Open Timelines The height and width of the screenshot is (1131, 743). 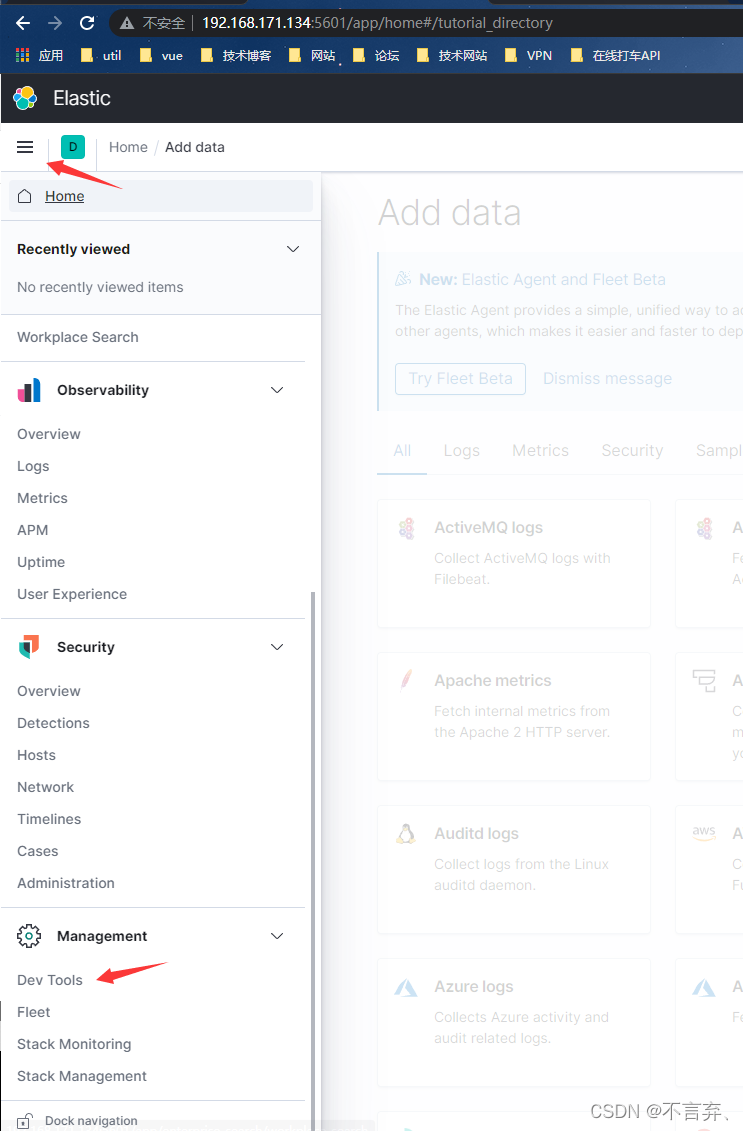click(x=49, y=819)
